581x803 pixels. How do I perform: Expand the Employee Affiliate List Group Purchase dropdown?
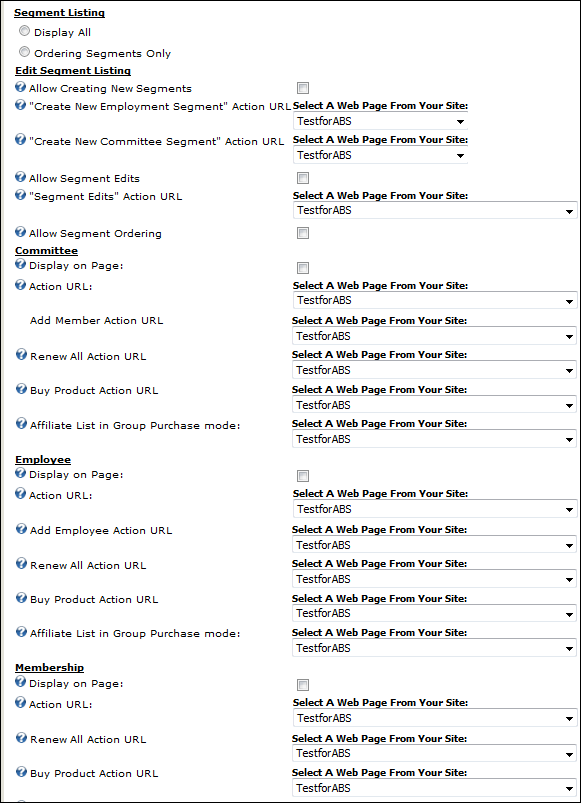tap(435, 648)
